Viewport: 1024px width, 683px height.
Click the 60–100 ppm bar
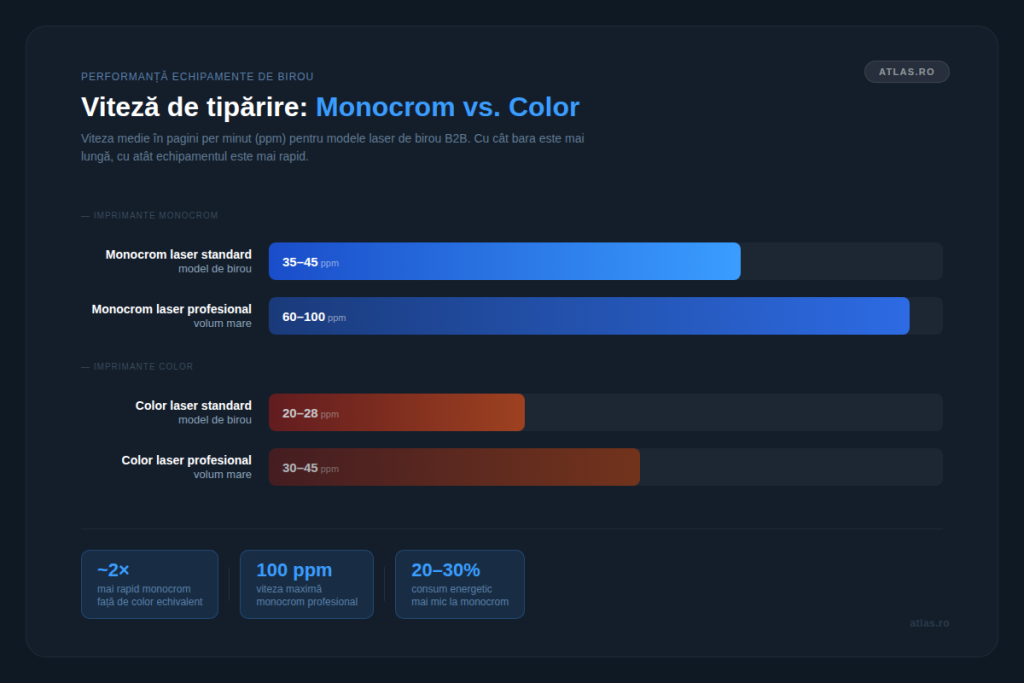589,316
